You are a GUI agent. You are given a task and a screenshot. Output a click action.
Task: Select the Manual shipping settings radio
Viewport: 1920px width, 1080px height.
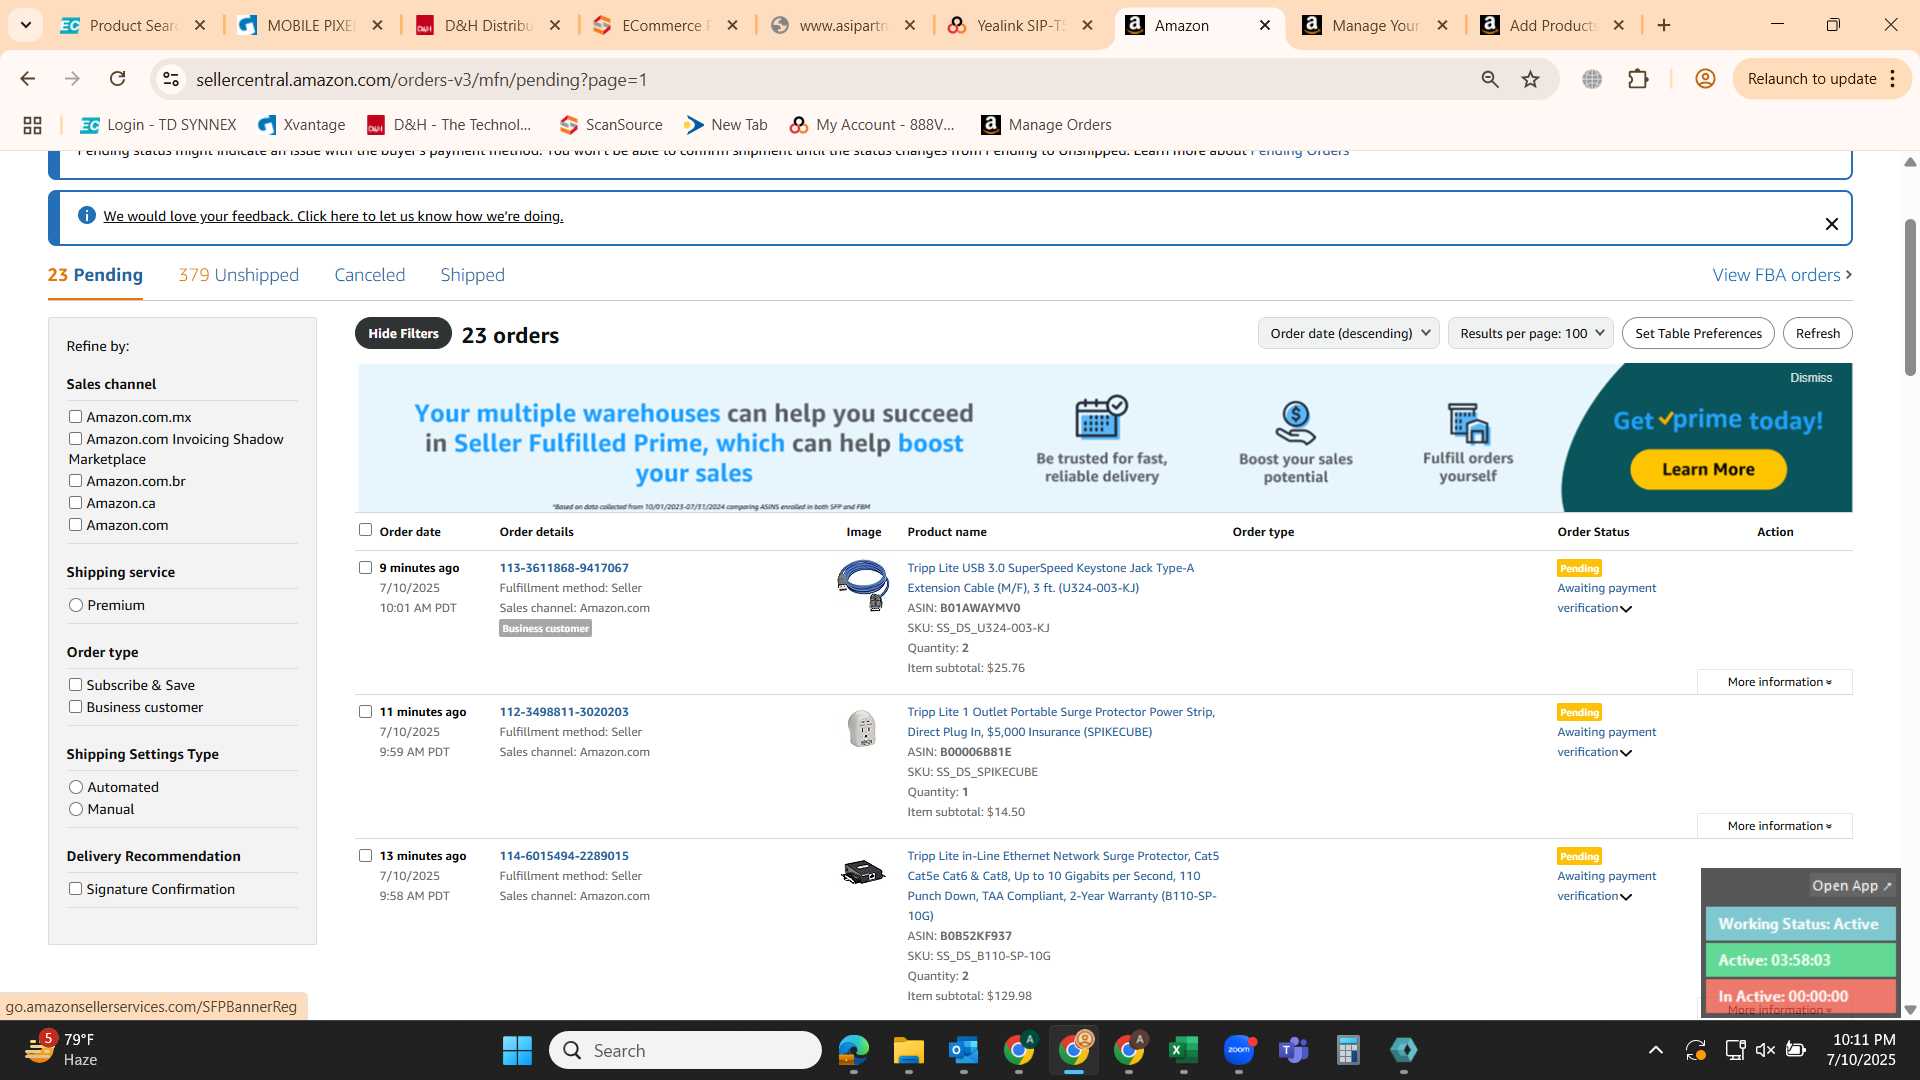pos(76,809)
